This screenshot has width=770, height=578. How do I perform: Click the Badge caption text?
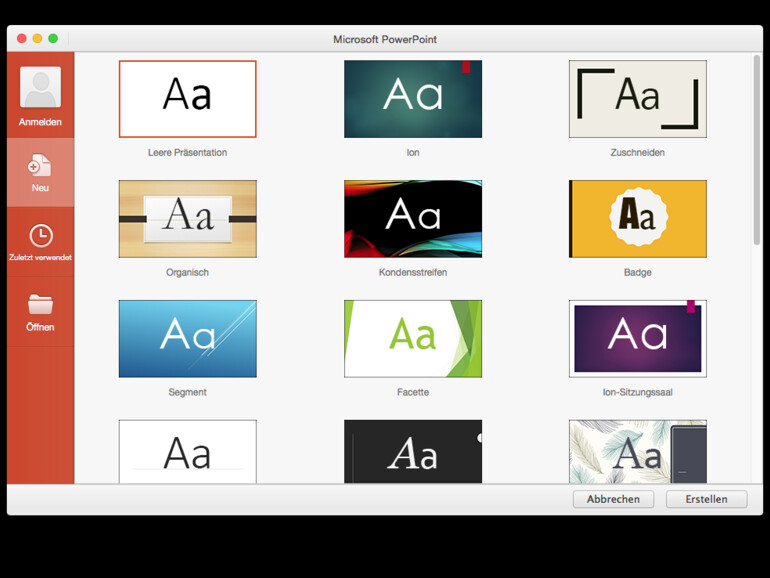pos(638,273)
